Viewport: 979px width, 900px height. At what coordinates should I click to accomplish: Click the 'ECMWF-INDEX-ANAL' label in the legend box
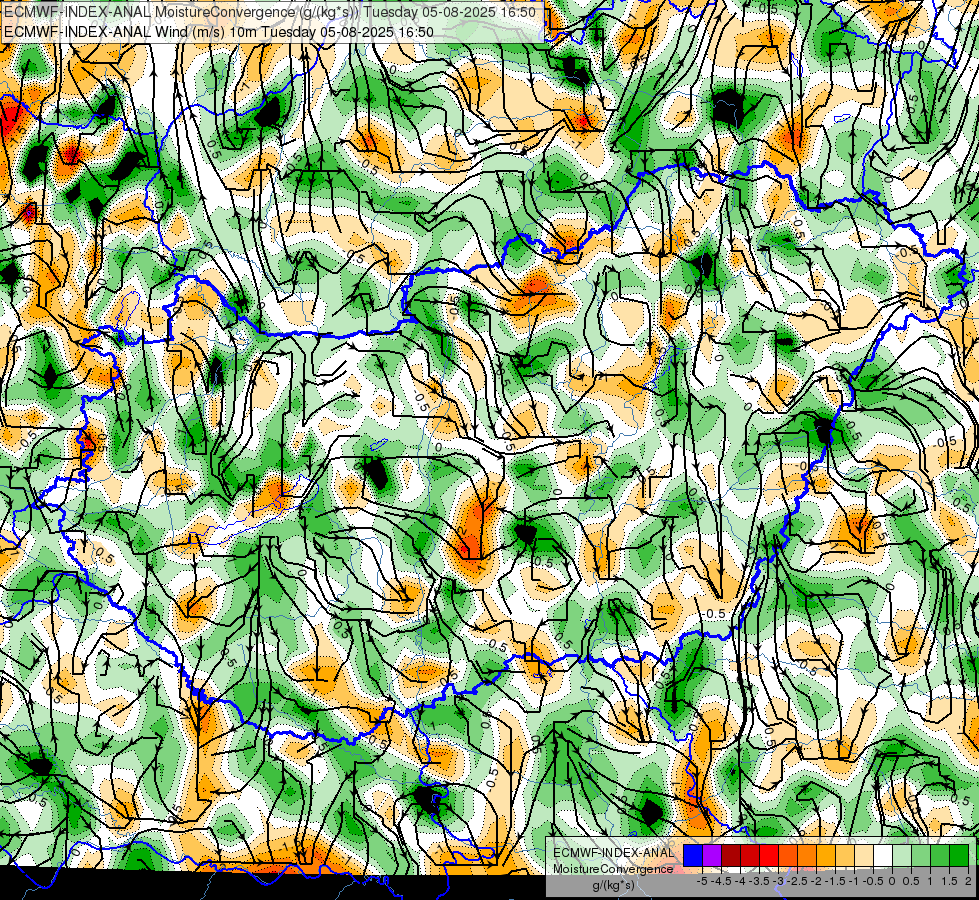[613, 853]
